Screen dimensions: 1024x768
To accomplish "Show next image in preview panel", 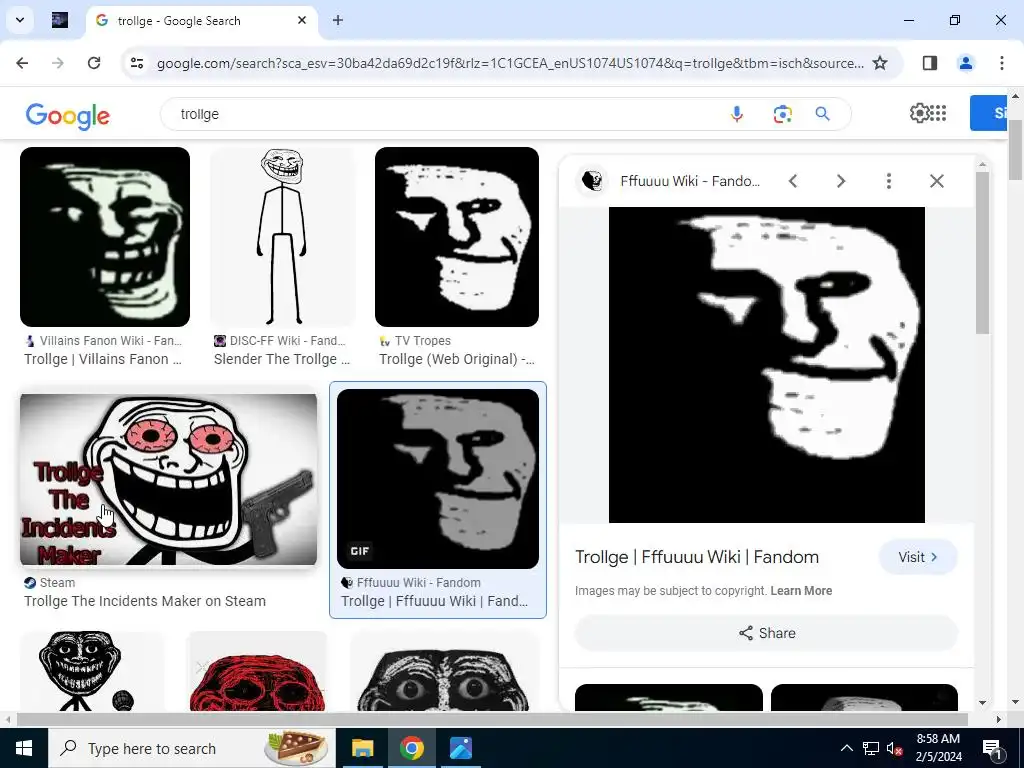I will pyautogui.click(x=840, y=181).
